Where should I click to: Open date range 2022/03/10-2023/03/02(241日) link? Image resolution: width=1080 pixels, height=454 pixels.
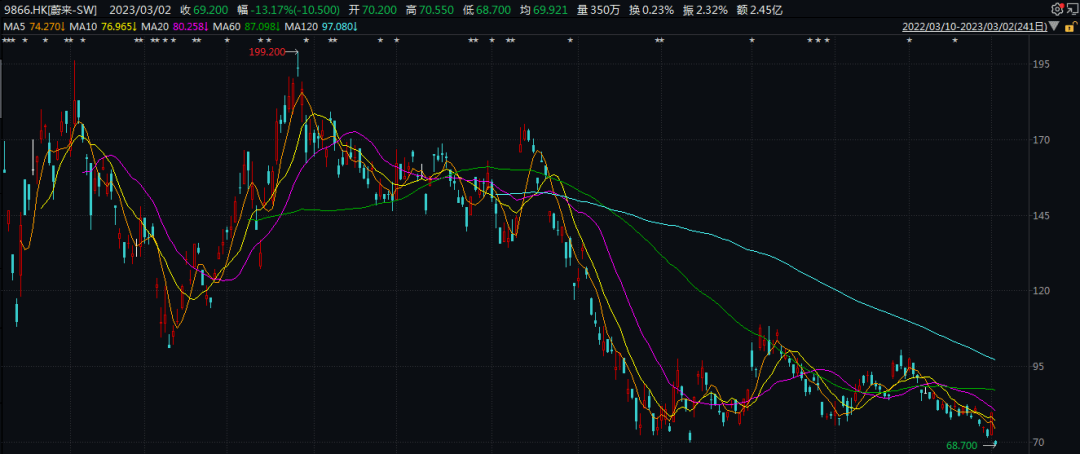[x=975, y=27]
